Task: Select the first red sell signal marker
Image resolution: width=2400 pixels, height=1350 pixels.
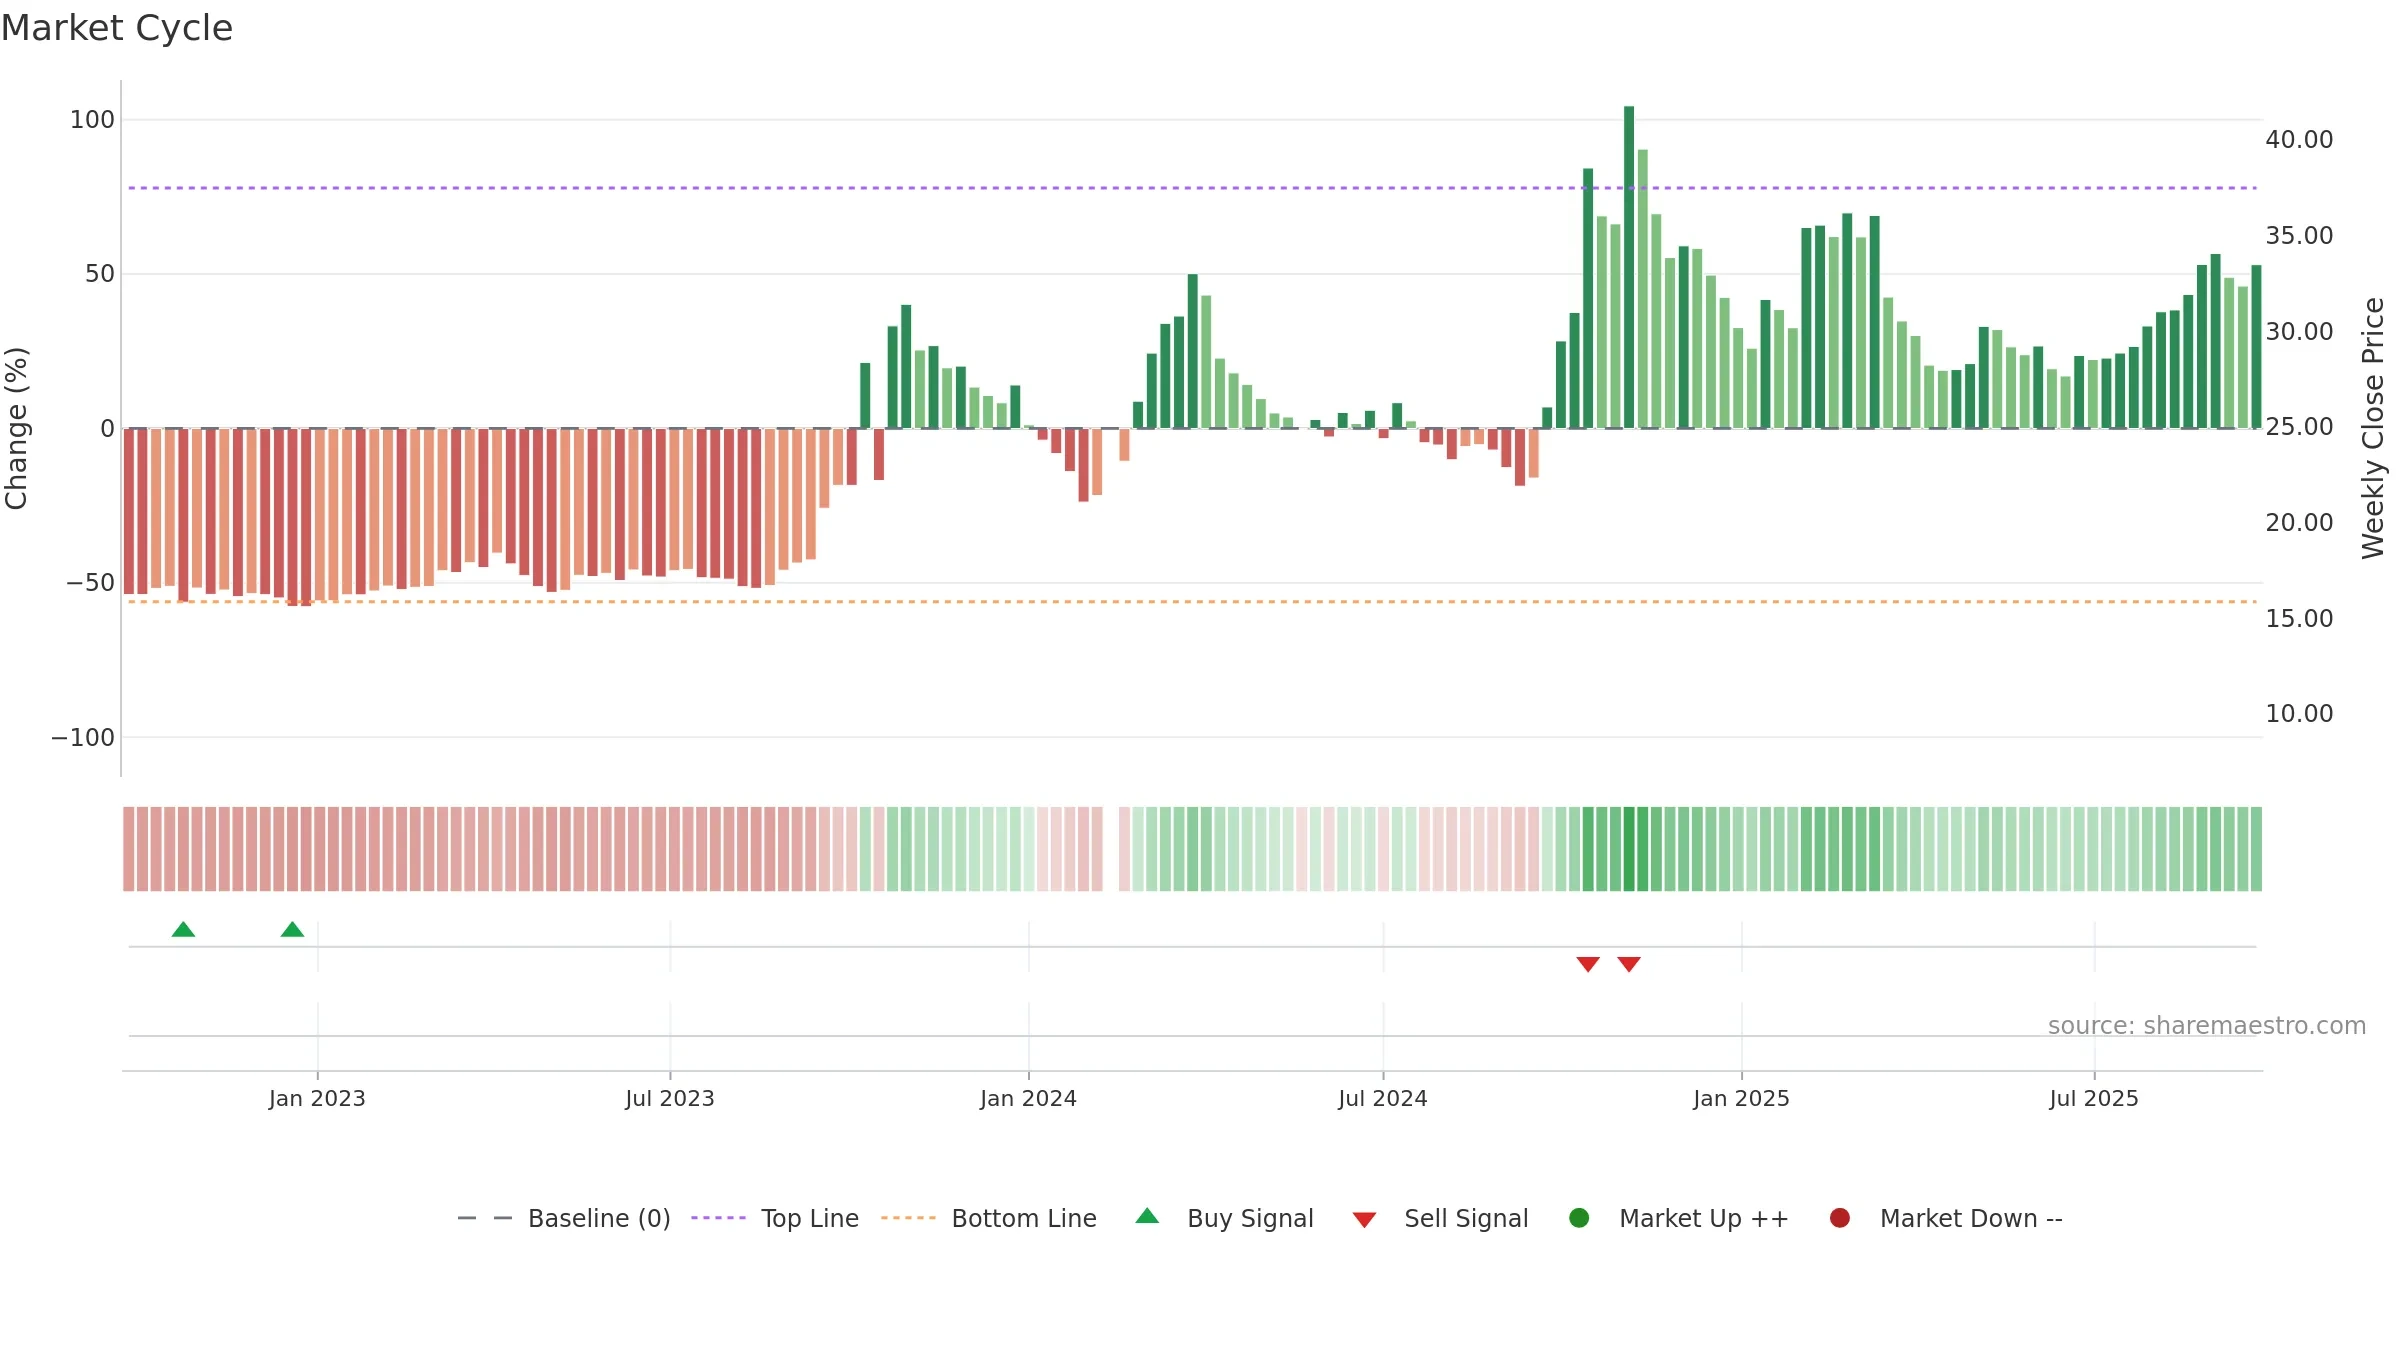Action: [x=1588, y=964]
